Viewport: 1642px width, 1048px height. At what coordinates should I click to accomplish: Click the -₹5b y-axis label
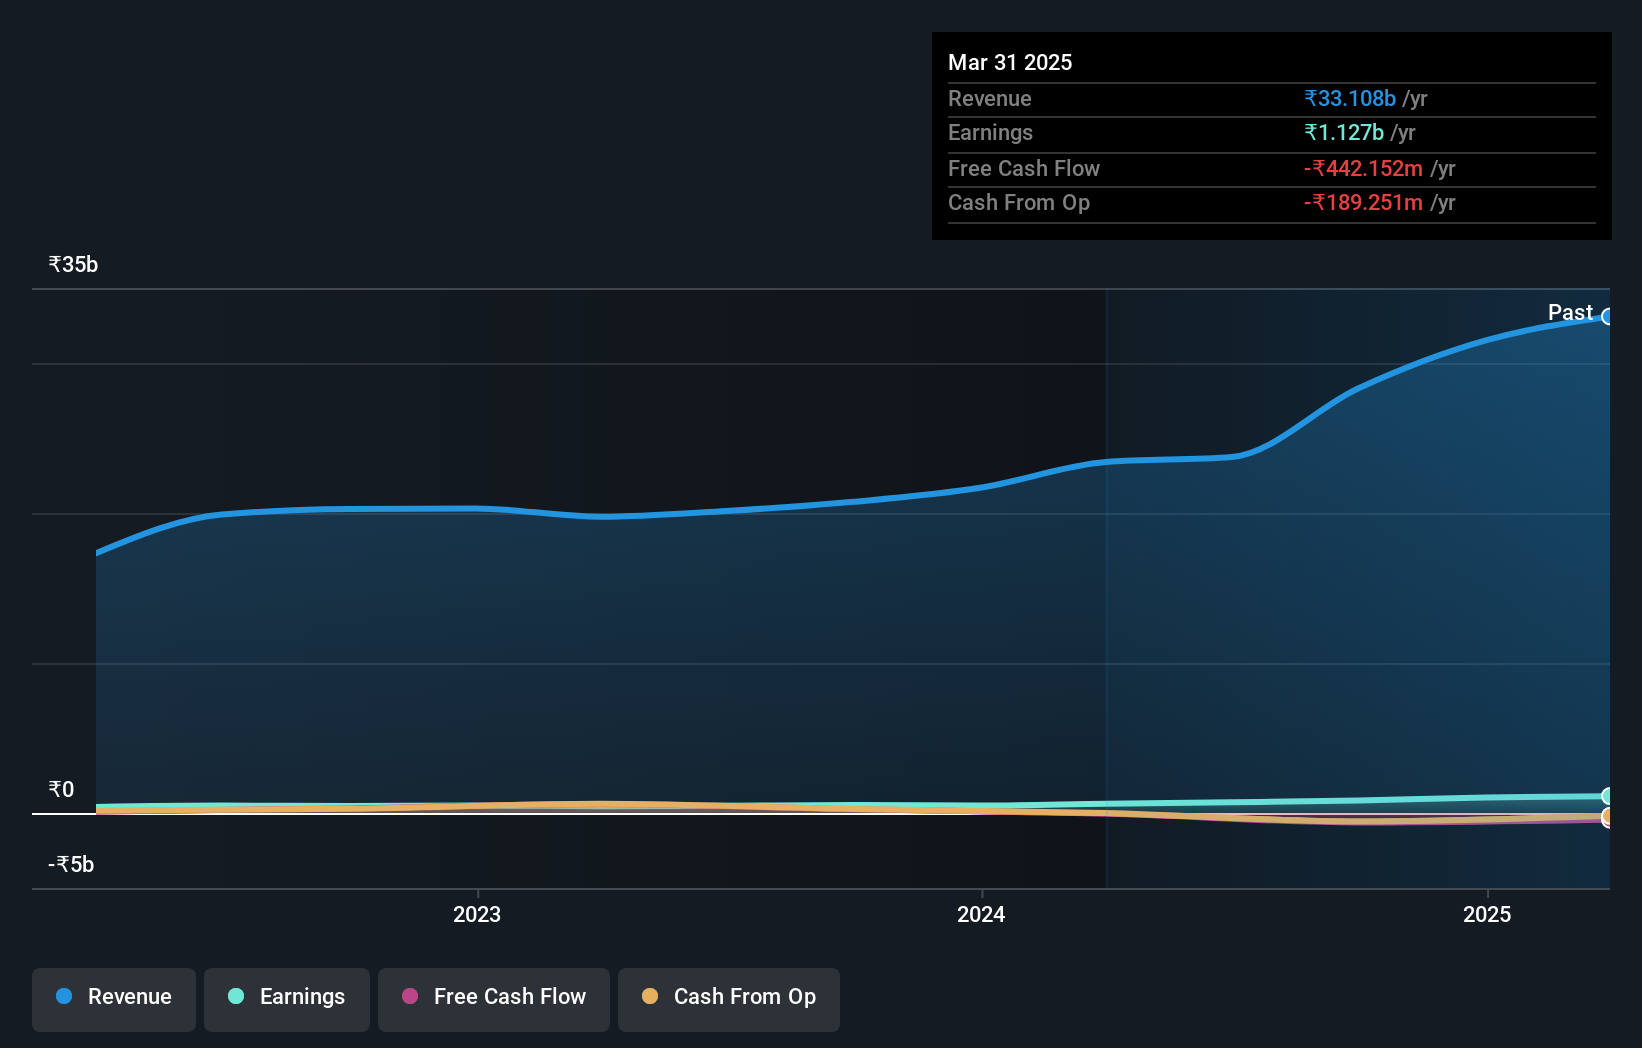71,864
